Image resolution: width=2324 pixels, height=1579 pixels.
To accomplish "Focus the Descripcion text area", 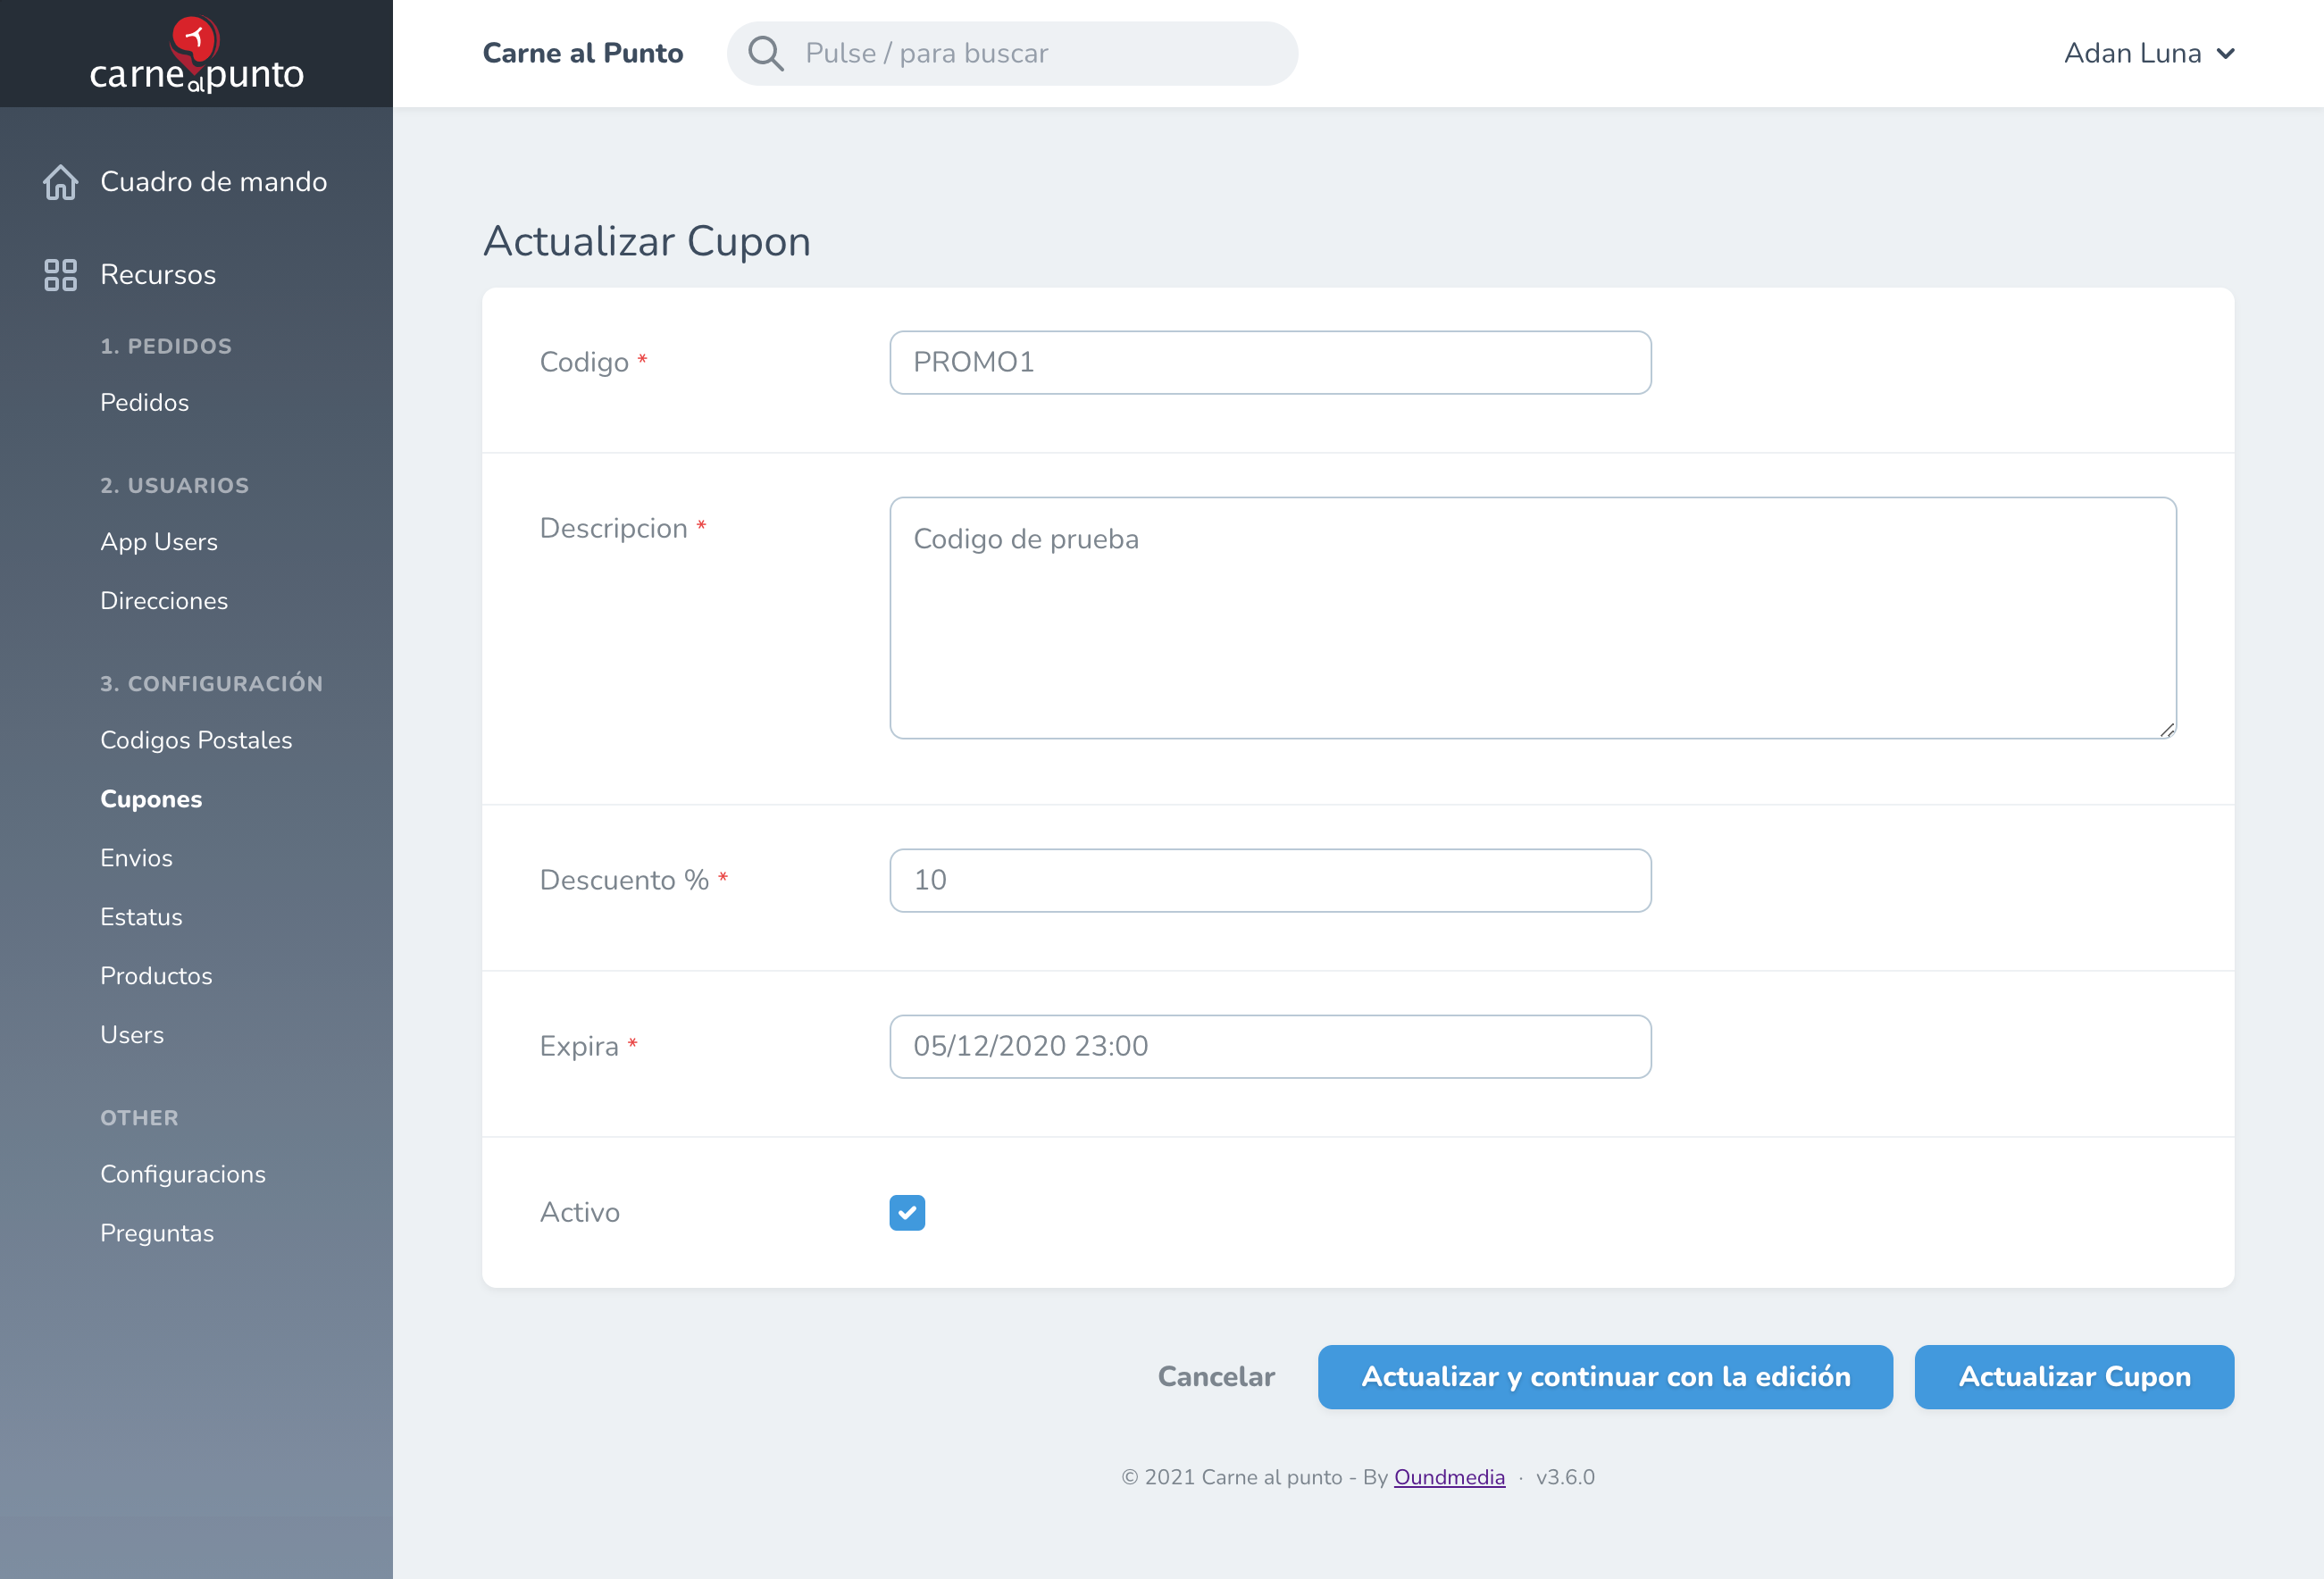I will point(1533,618).
